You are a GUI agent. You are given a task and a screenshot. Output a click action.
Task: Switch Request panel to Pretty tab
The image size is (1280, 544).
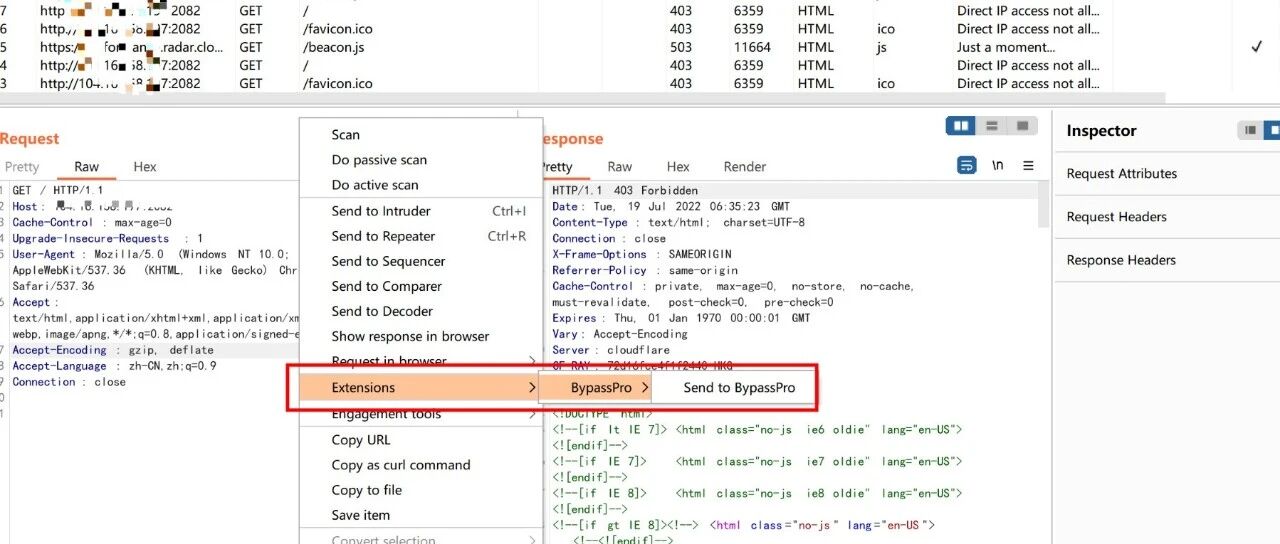pos(22,167)
